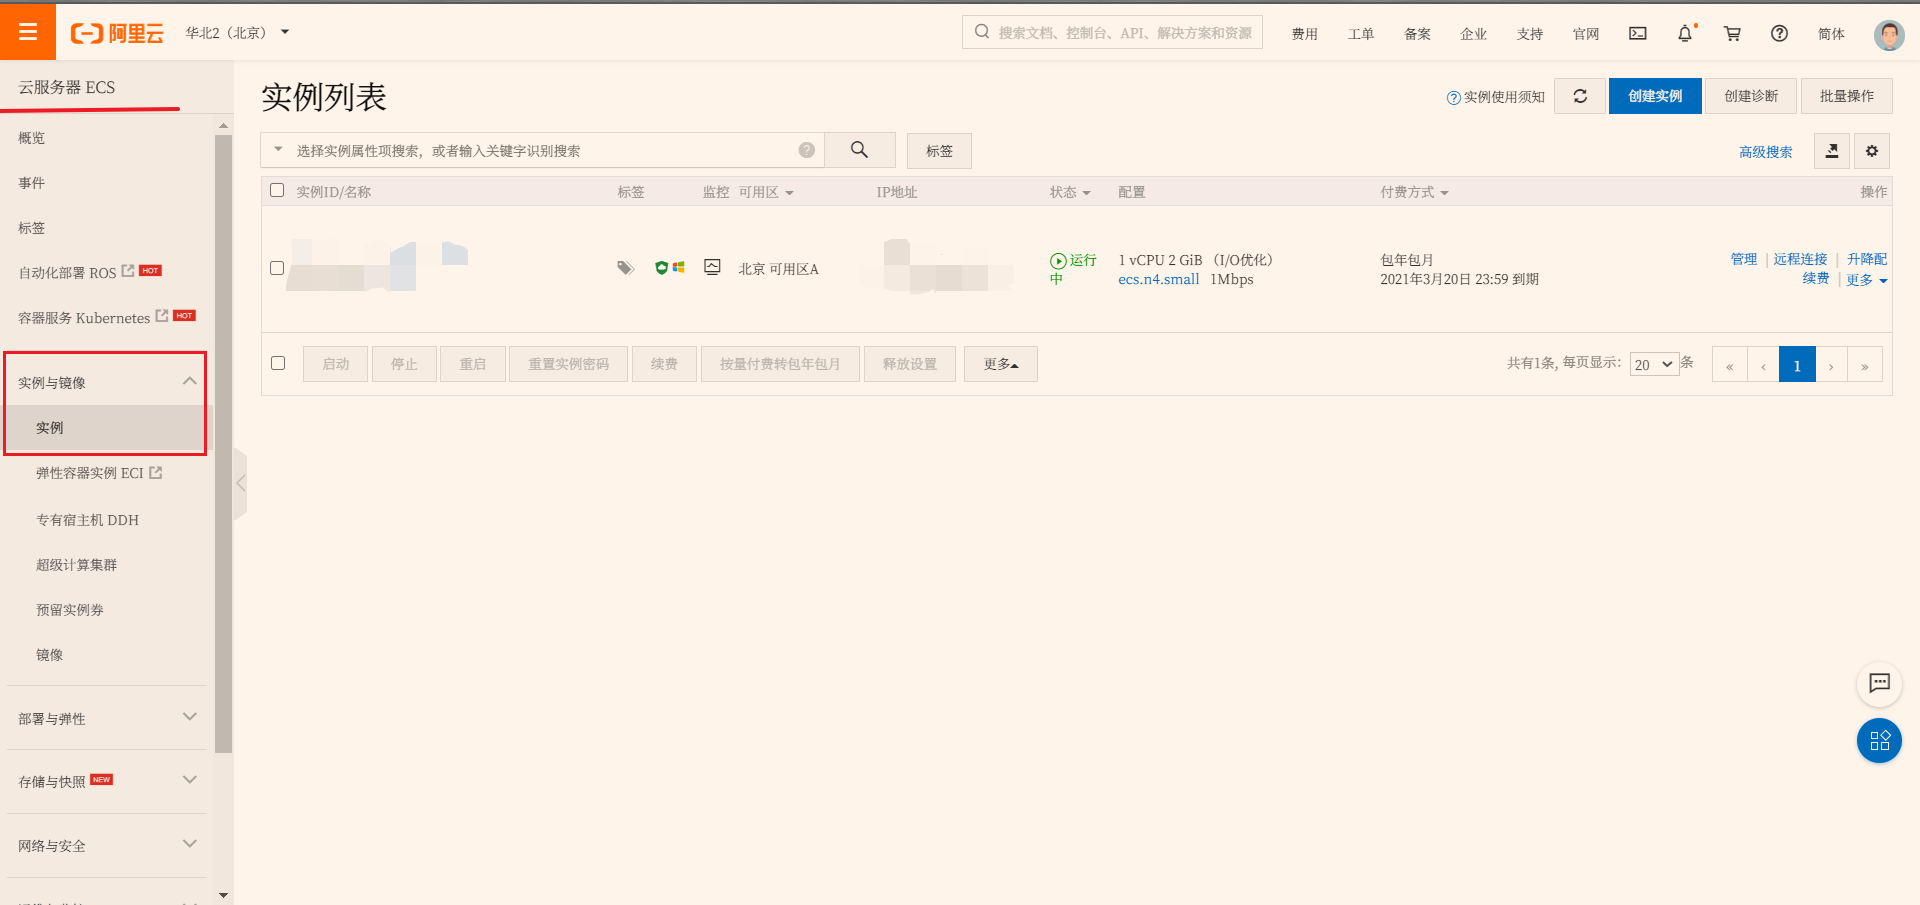Open the 高级搜索 link
The height and width of the screenshot is (905, 1920).
1765,152
